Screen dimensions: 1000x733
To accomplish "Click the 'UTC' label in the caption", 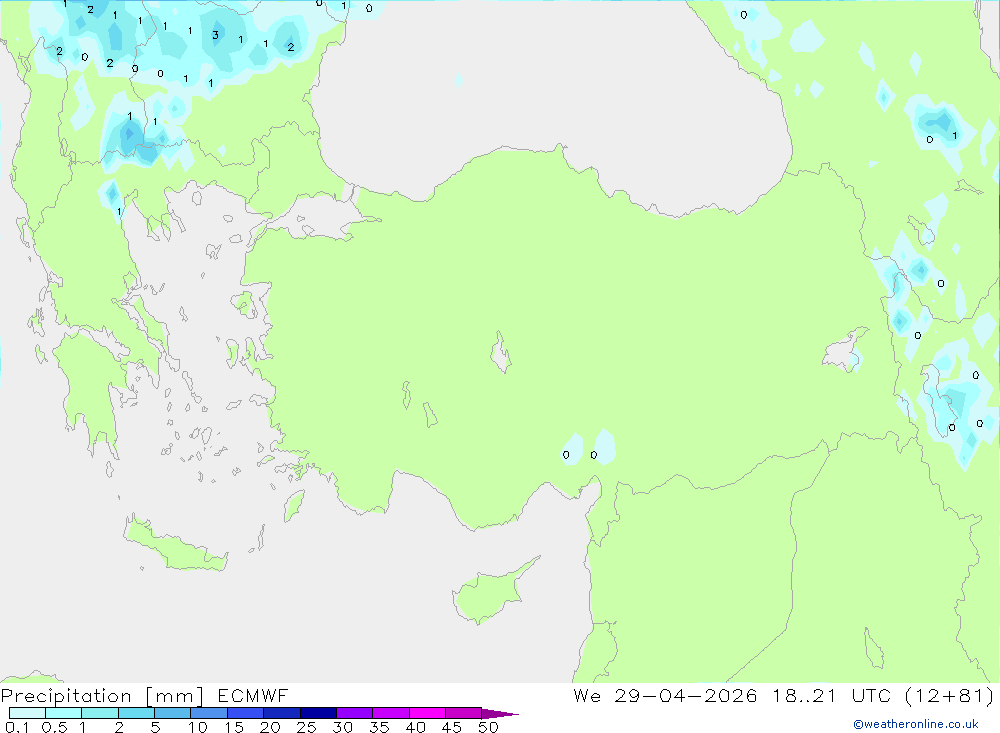I will point(871,695).
